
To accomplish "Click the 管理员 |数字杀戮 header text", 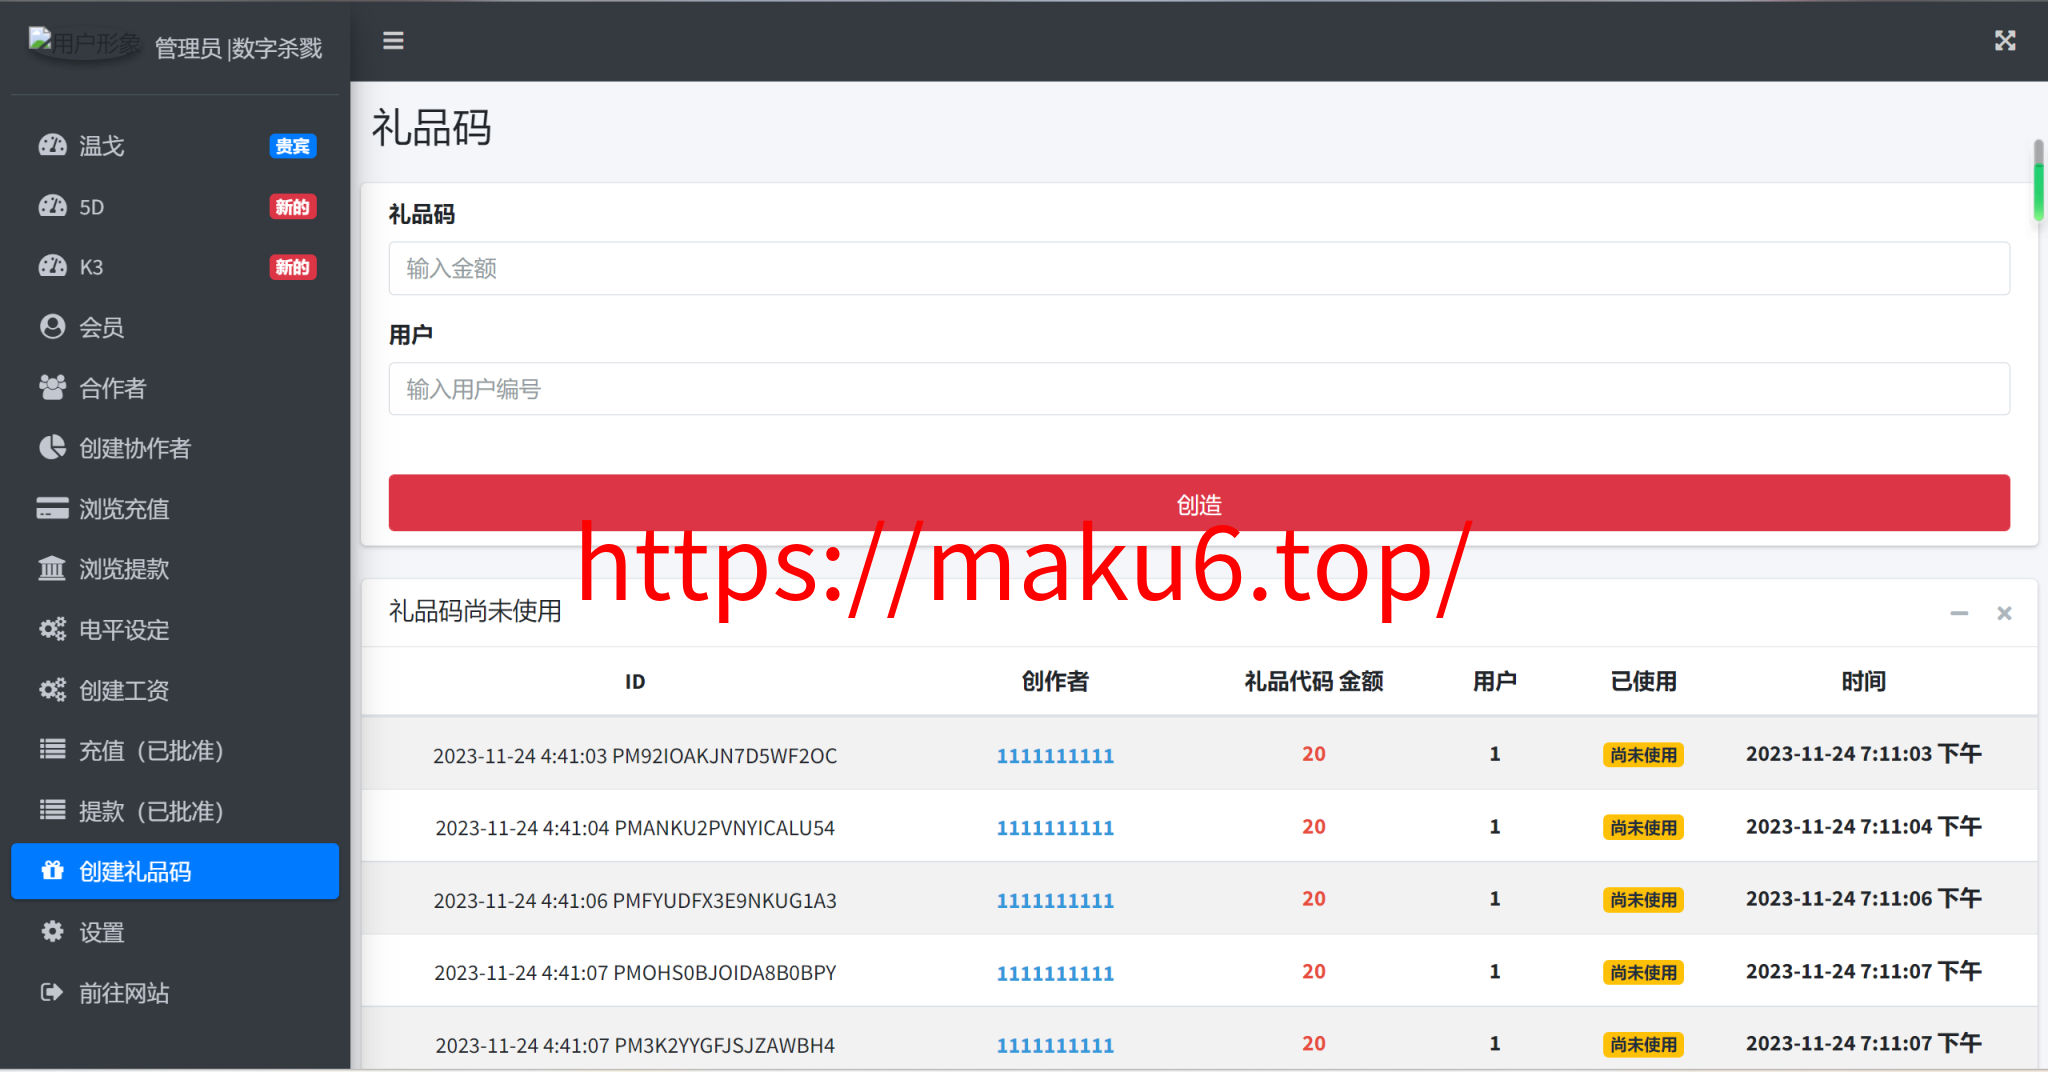I will pyautogui.click(x=238, y=48).
